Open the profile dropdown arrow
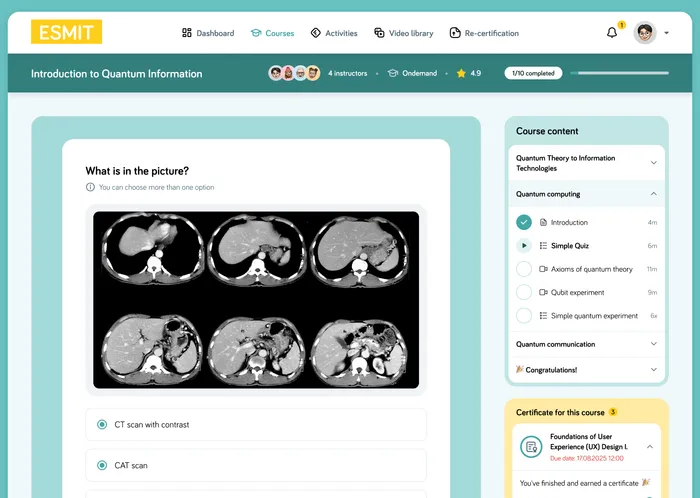Screen dimensions: 700x498 667,33
